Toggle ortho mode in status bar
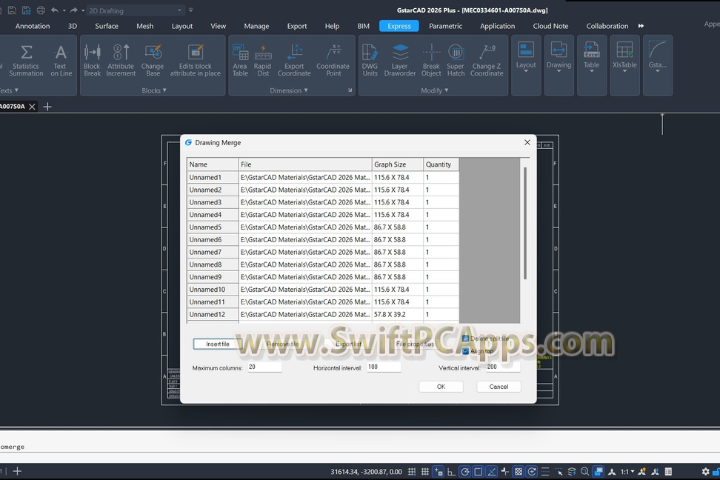 click(x=451, y=471)
